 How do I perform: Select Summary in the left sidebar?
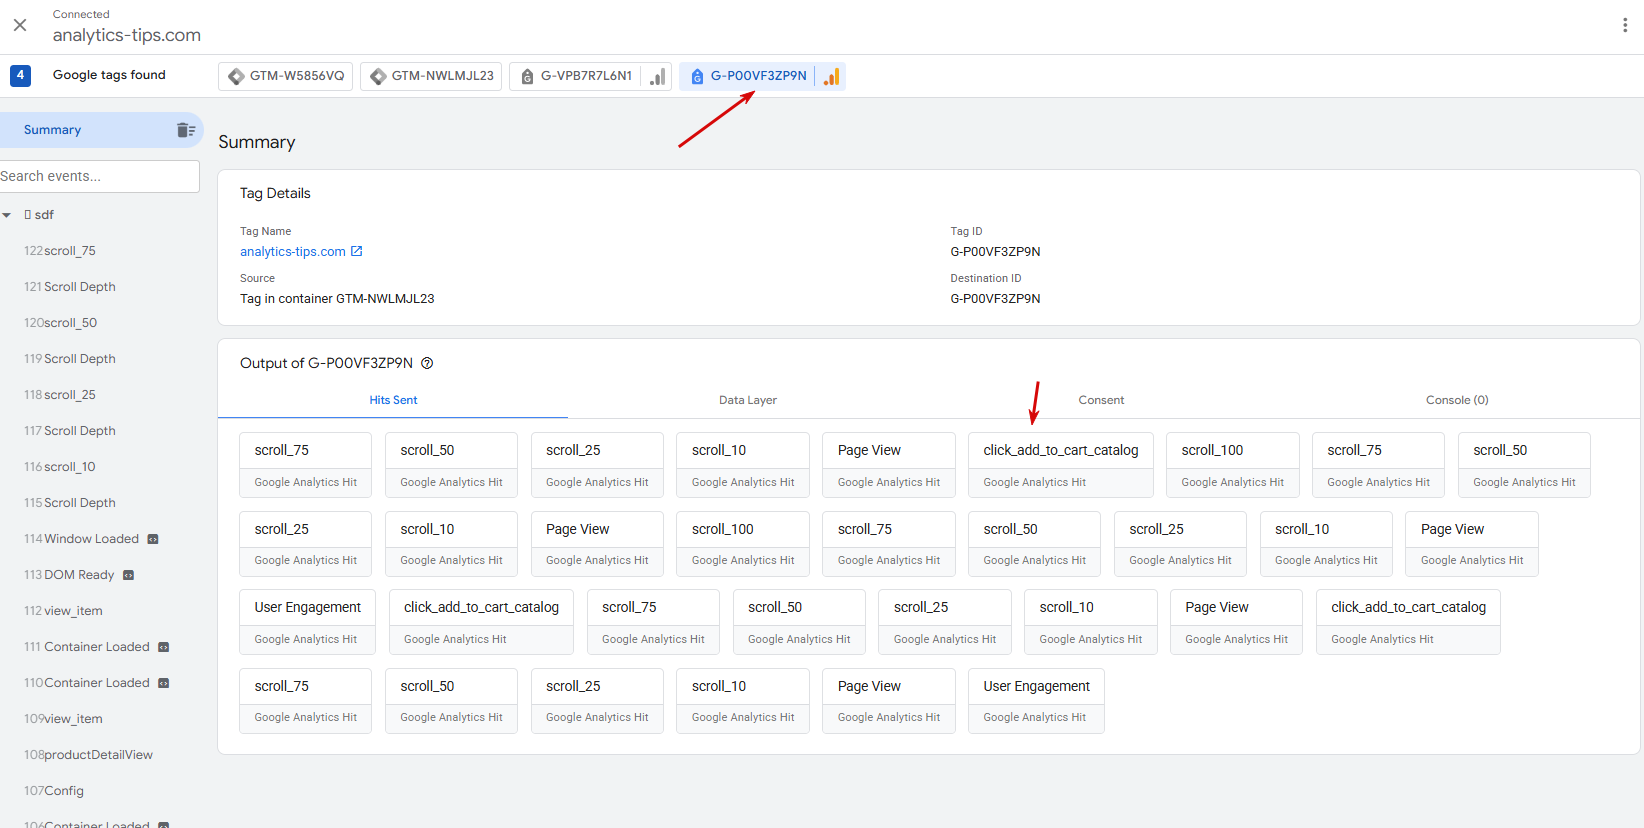(x=100, y=130)
